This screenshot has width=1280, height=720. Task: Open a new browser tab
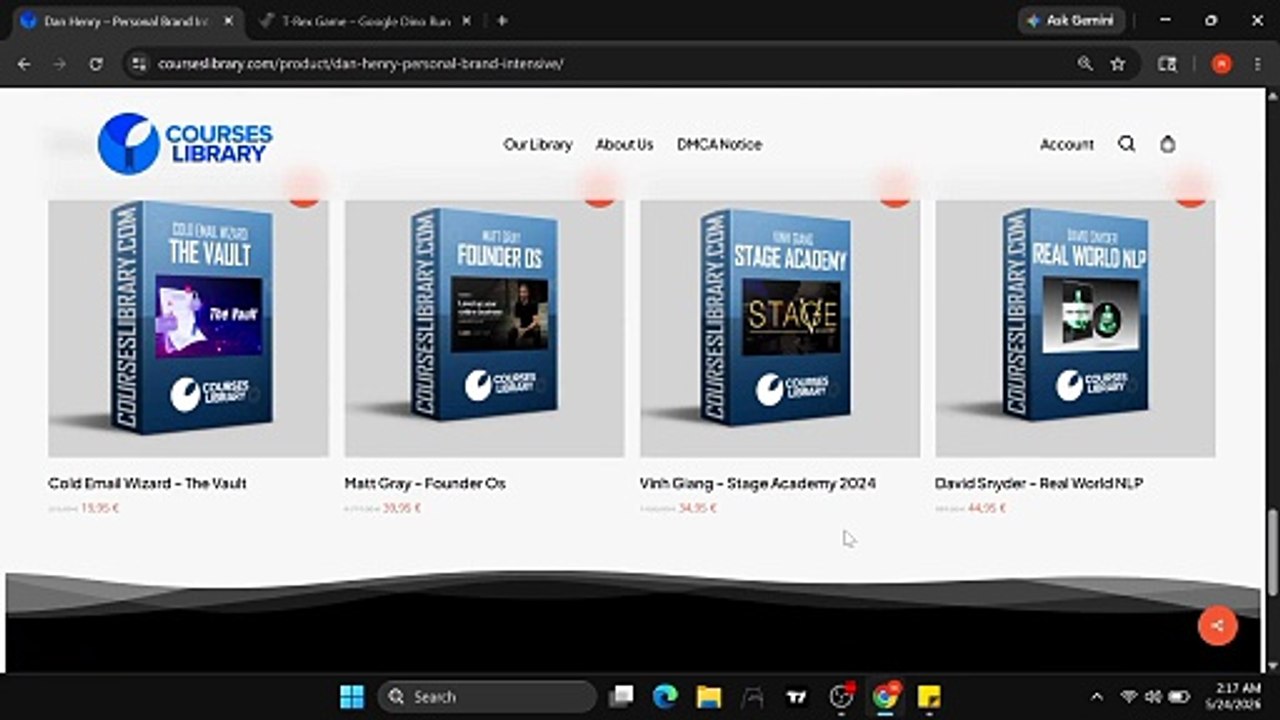[502, 20]
